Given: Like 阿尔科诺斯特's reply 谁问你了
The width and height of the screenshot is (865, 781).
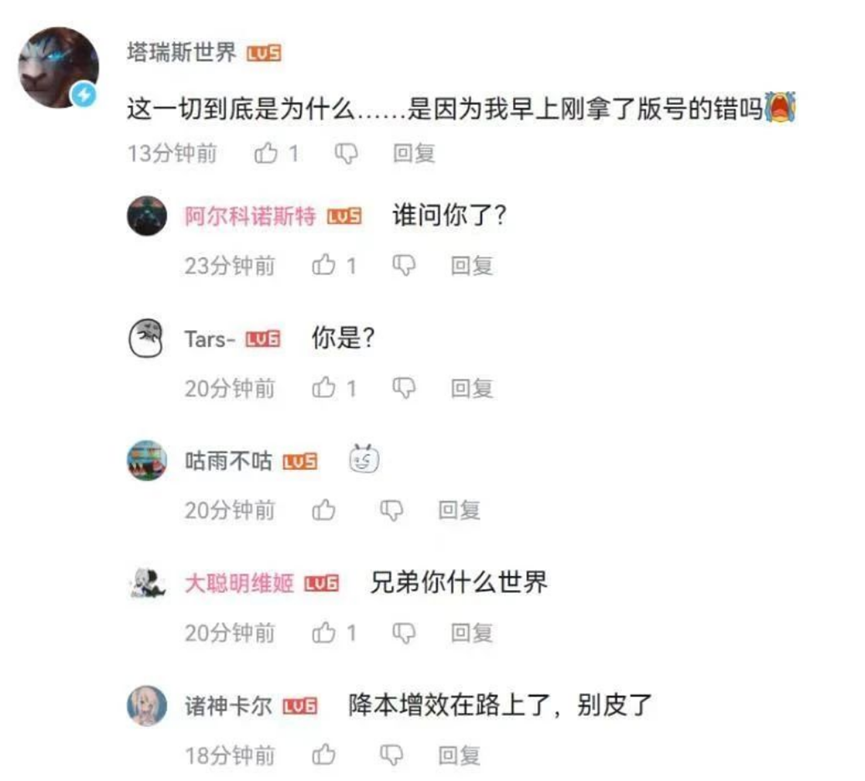Looking at the screenshot, I should click(324, 265).
